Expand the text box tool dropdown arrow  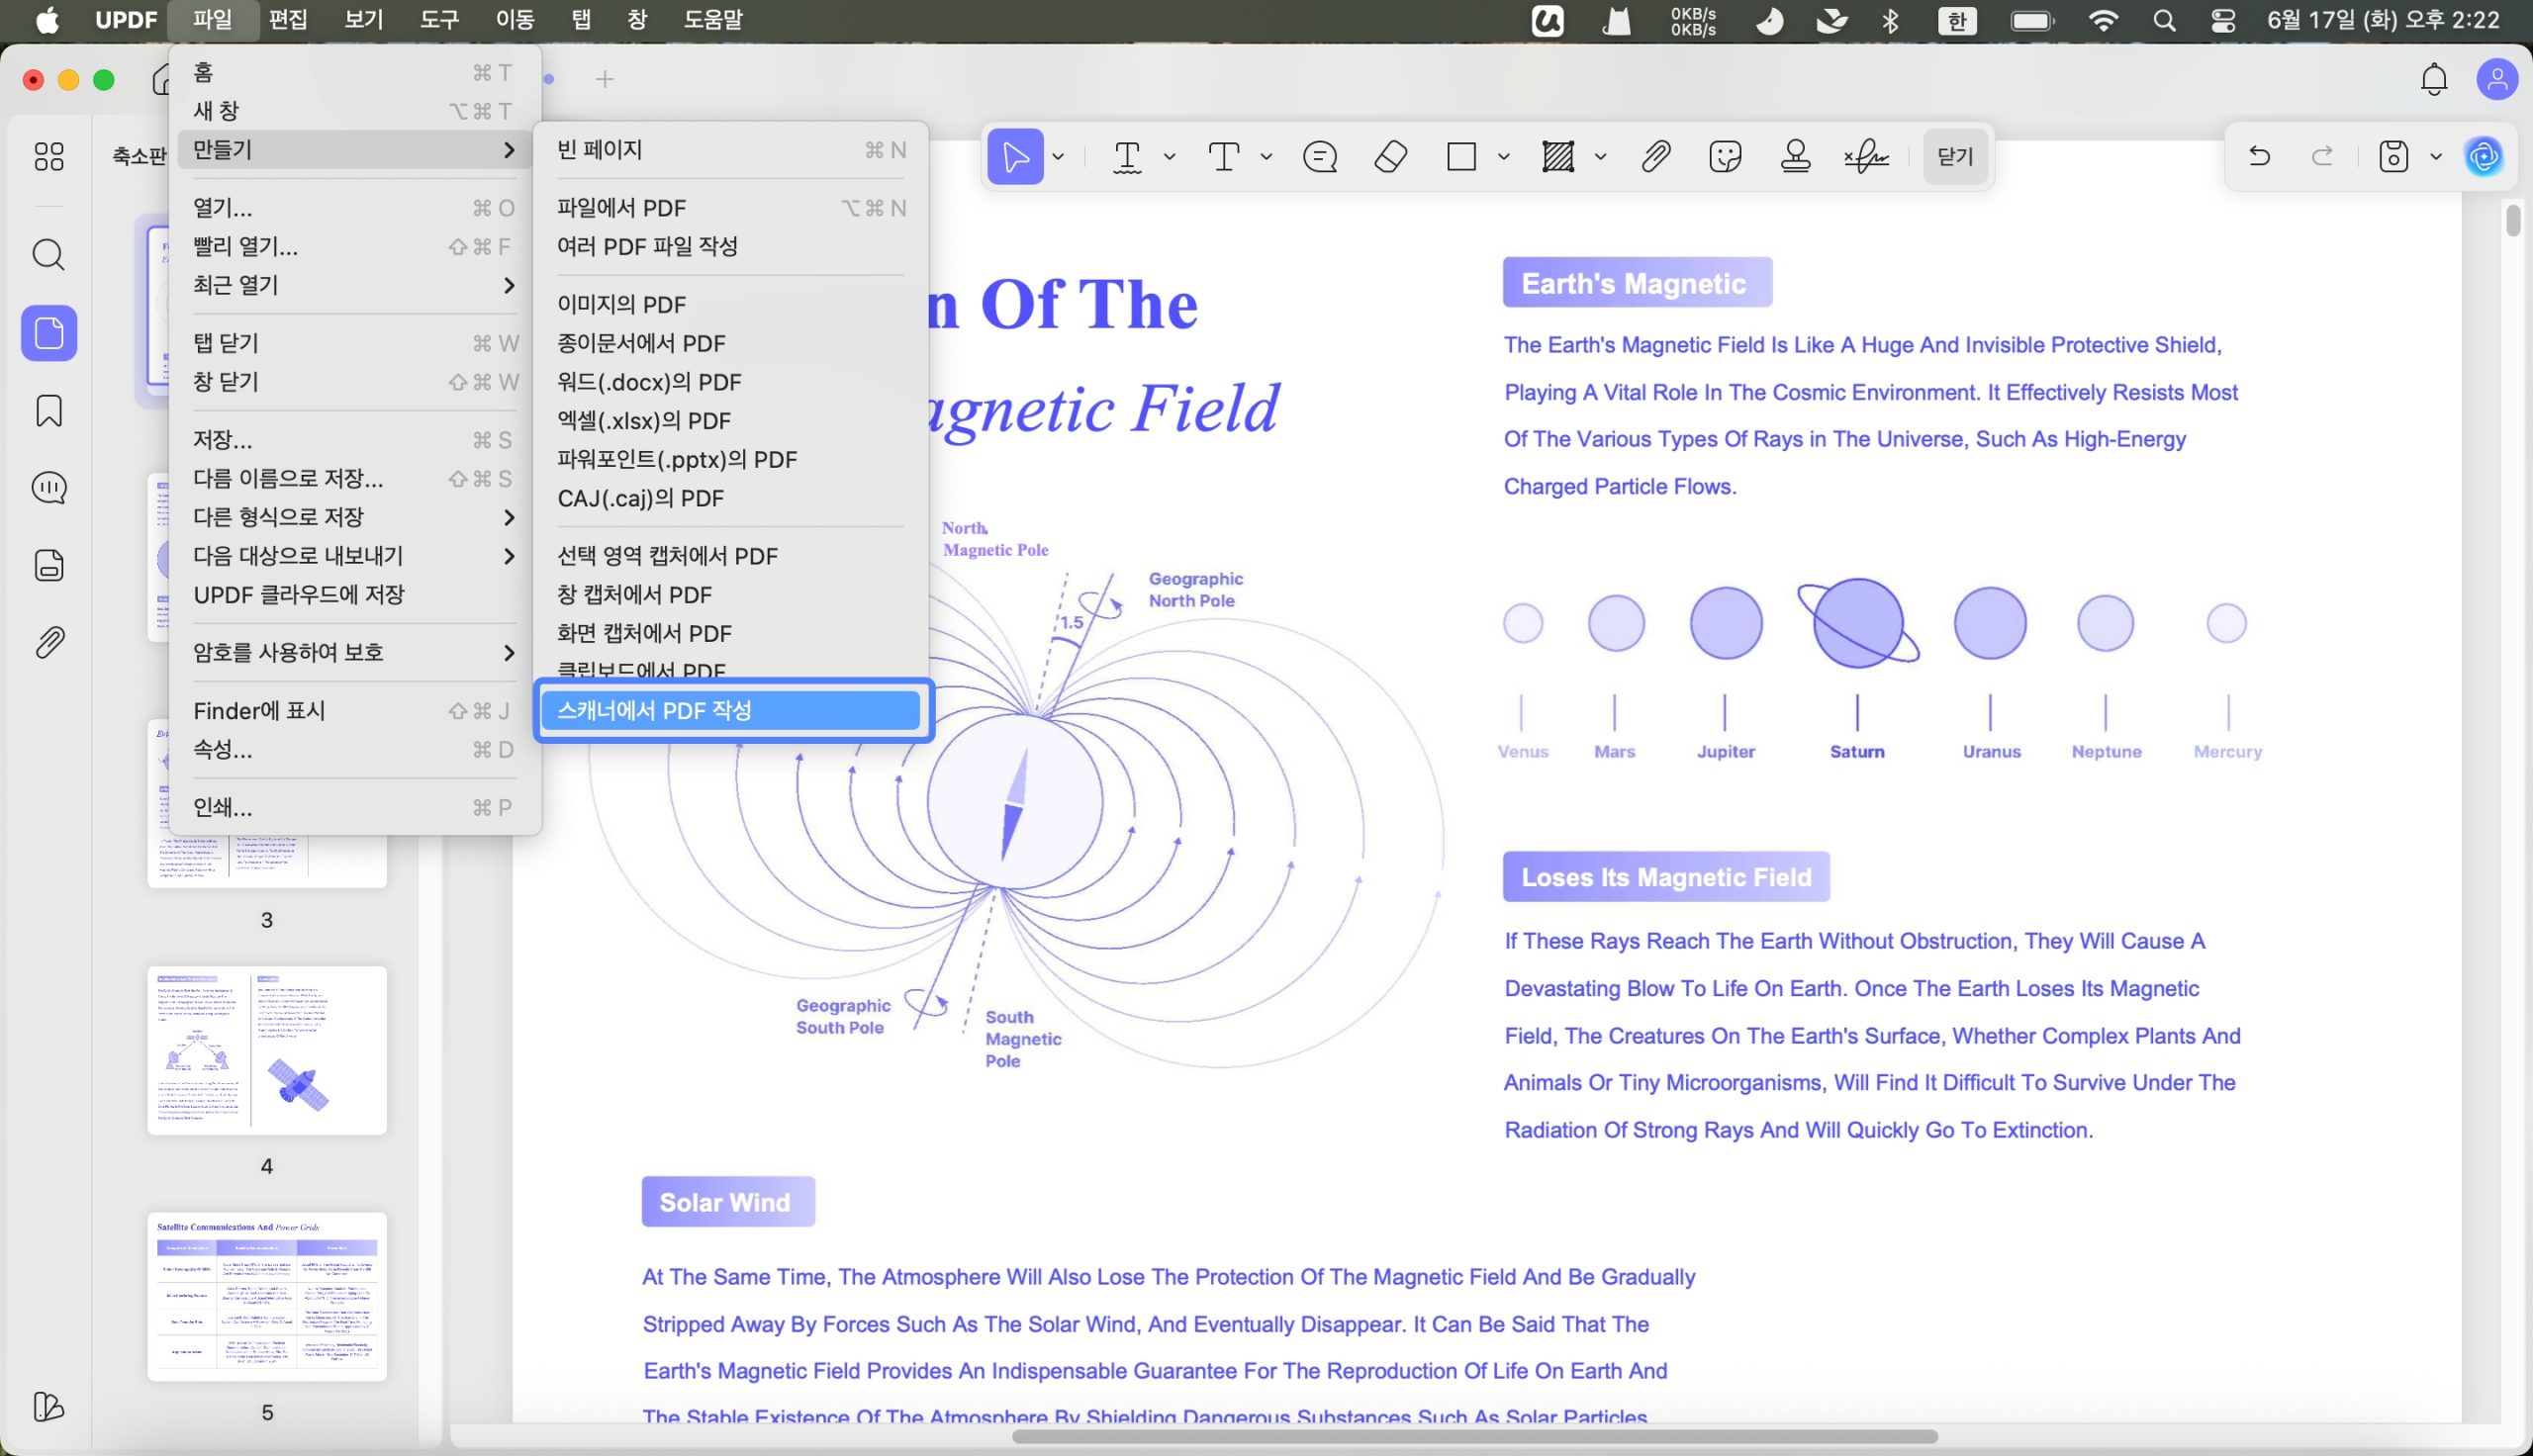click(x=1266, y=157)
